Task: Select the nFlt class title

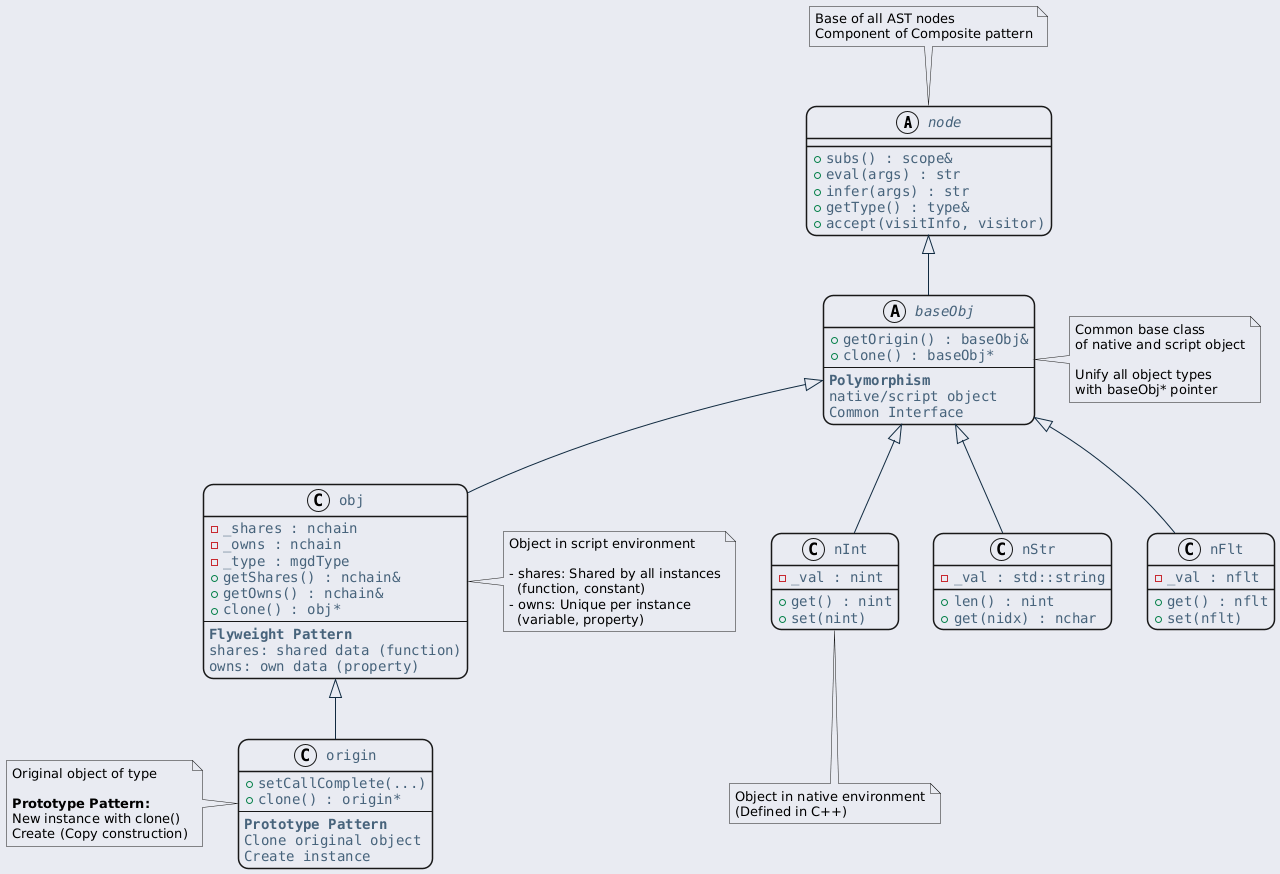Action: point(1226,549)
